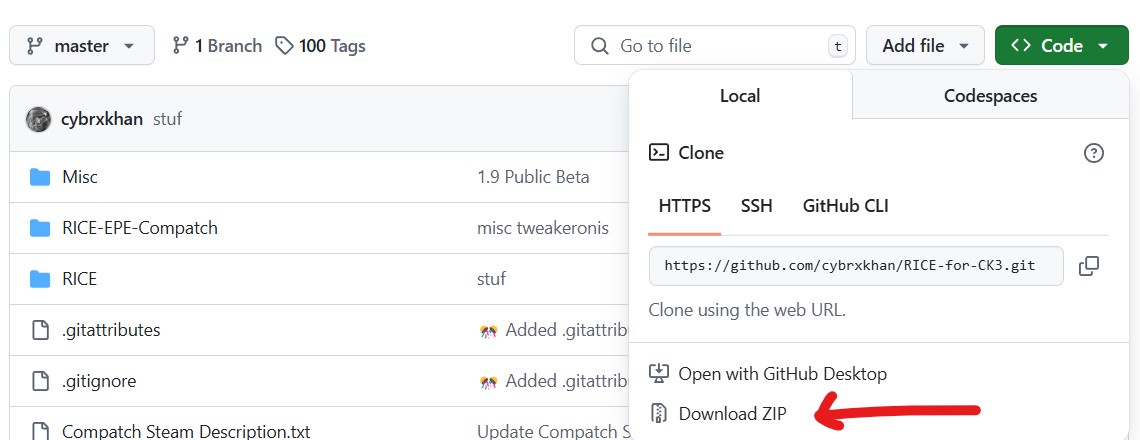Screen dimensions: 1140x440
Task: Click the Download ZIP icon
Action: pos(658,413)
